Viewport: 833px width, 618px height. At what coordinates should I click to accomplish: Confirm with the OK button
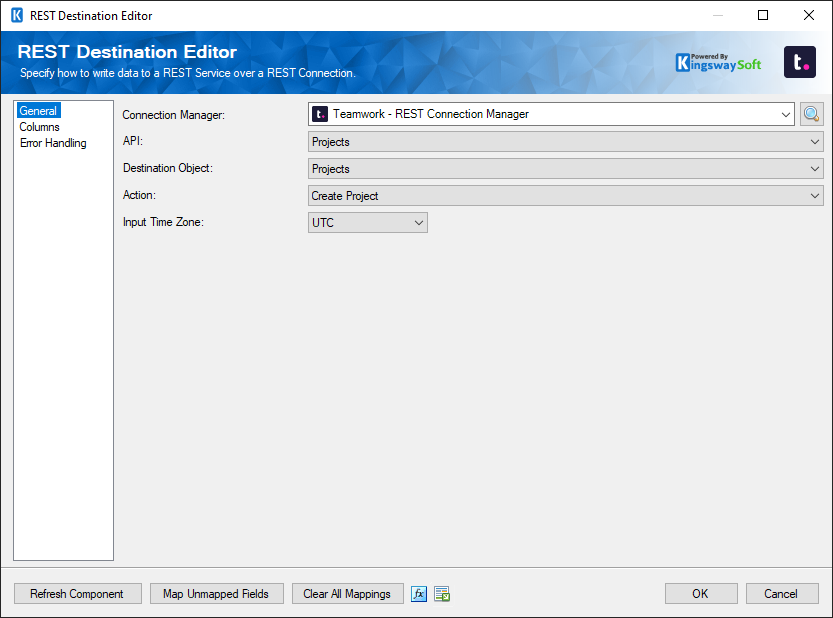[701, 594]
